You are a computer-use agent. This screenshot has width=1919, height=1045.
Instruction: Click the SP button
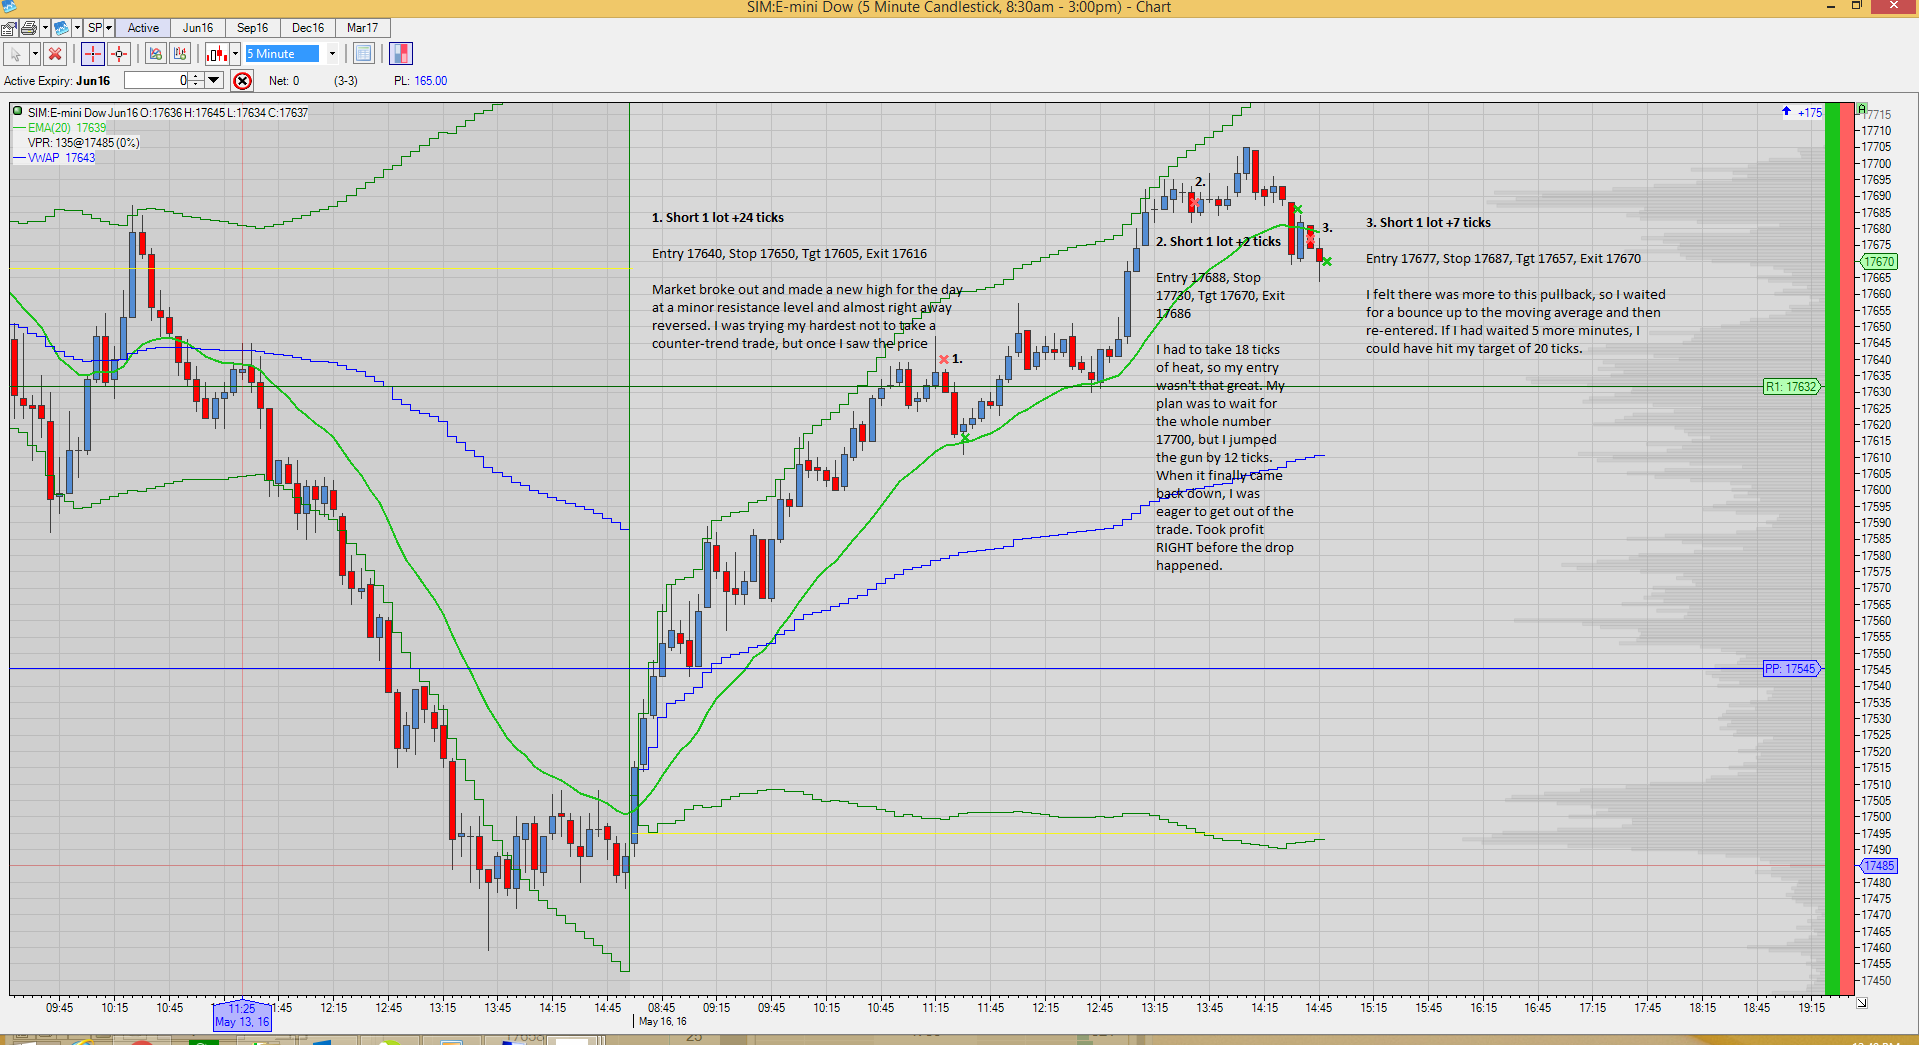click(x=95, y=28)
